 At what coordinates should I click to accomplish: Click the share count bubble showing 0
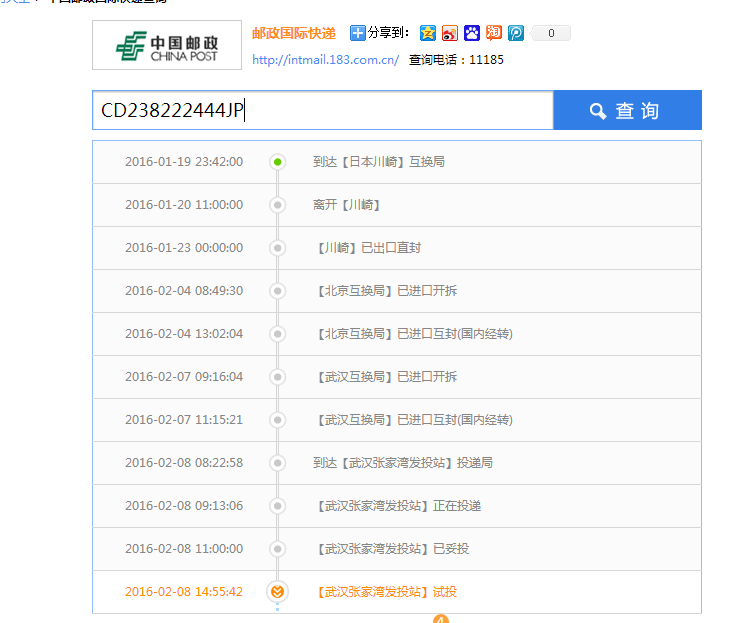(x=551, y=33)
